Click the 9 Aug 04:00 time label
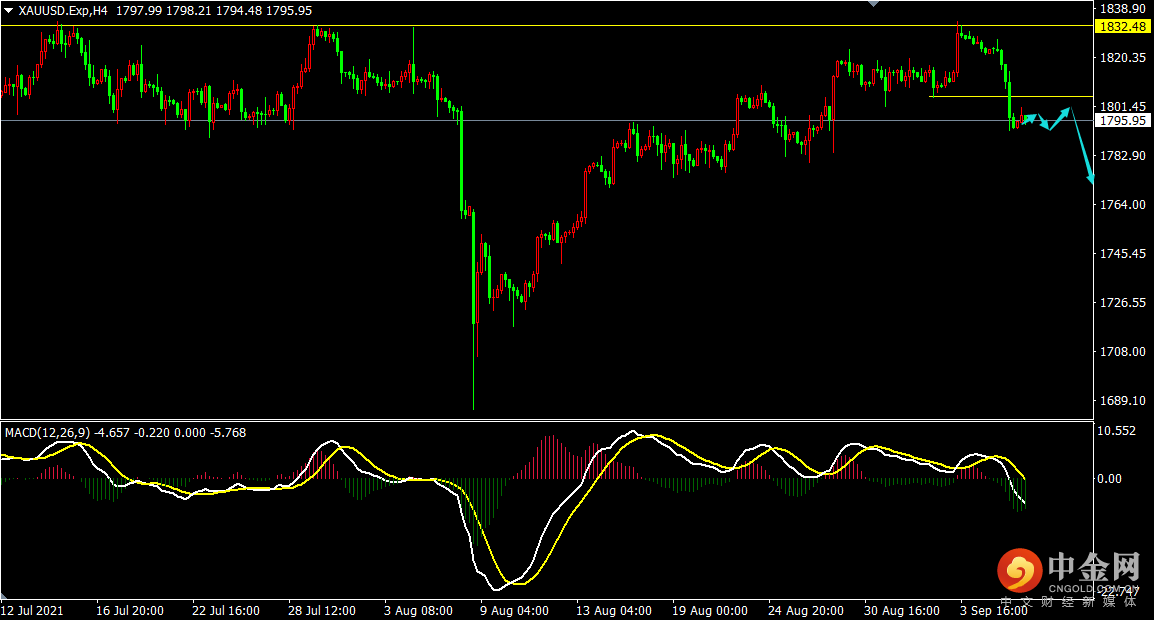 tap(514, 610)
